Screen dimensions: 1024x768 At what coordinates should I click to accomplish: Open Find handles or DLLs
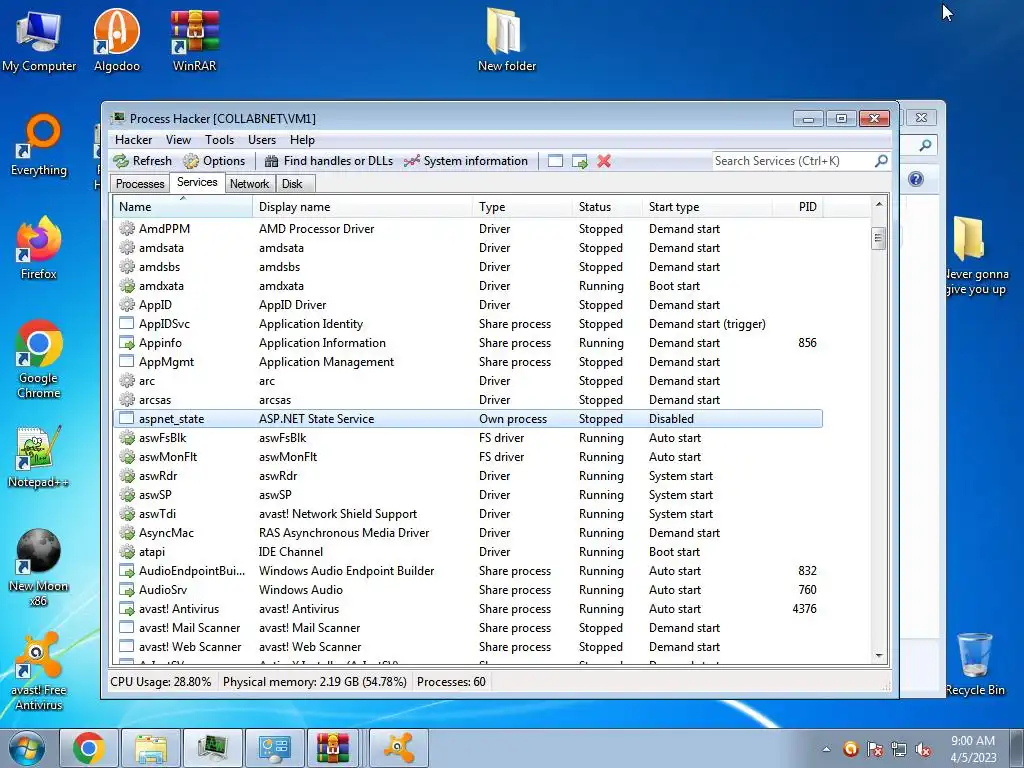328,161
